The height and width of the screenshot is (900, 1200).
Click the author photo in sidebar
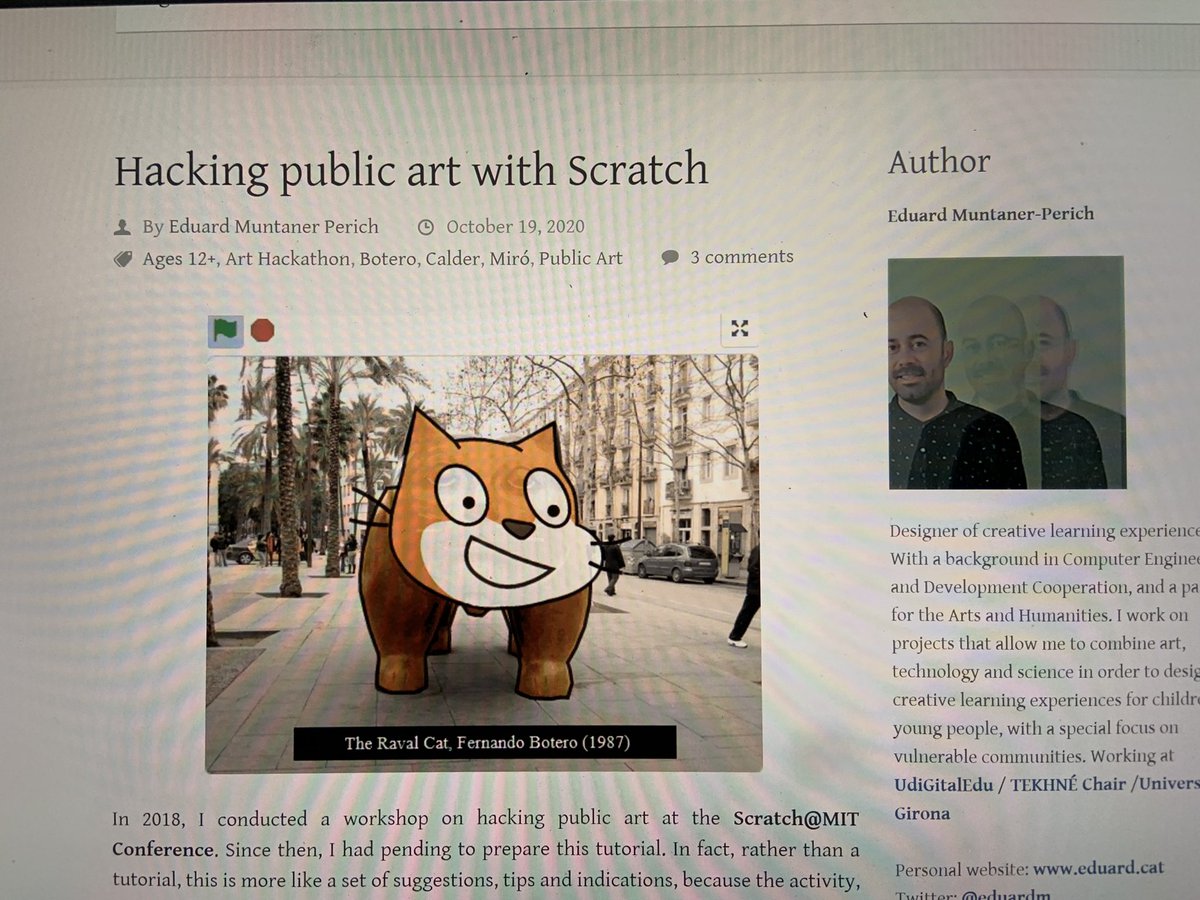point(1007,373)
